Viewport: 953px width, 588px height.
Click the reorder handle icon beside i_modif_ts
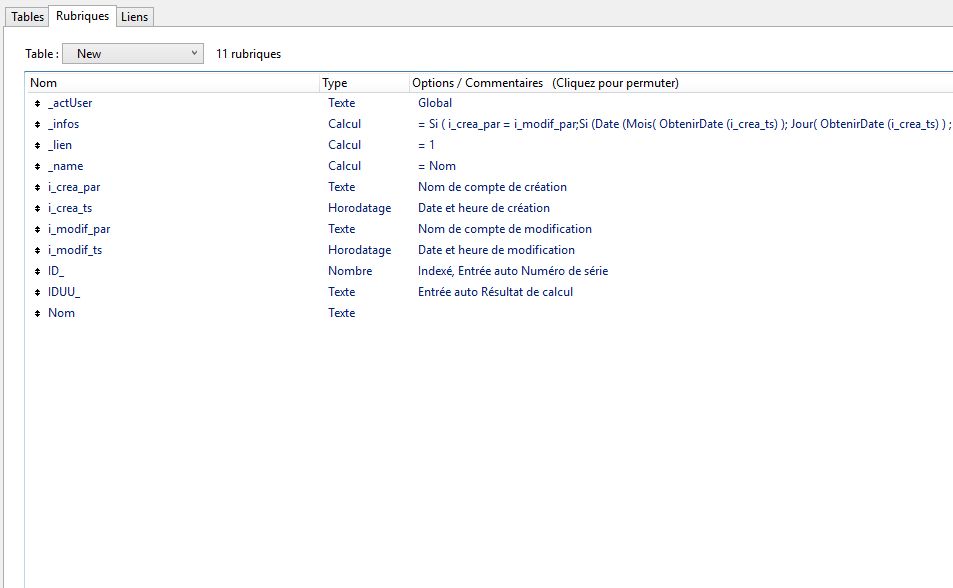point(37,250)
